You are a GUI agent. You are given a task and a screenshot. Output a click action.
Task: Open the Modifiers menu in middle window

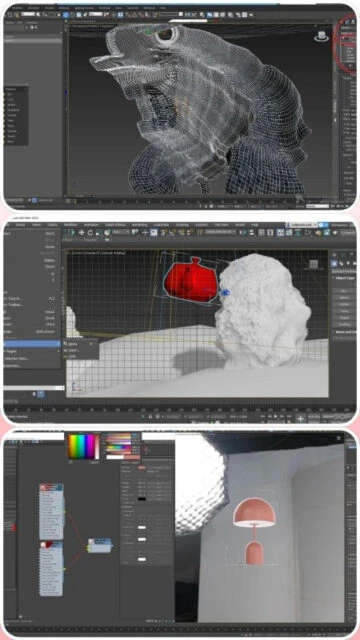pyautogui.click(x=71, y=225)
